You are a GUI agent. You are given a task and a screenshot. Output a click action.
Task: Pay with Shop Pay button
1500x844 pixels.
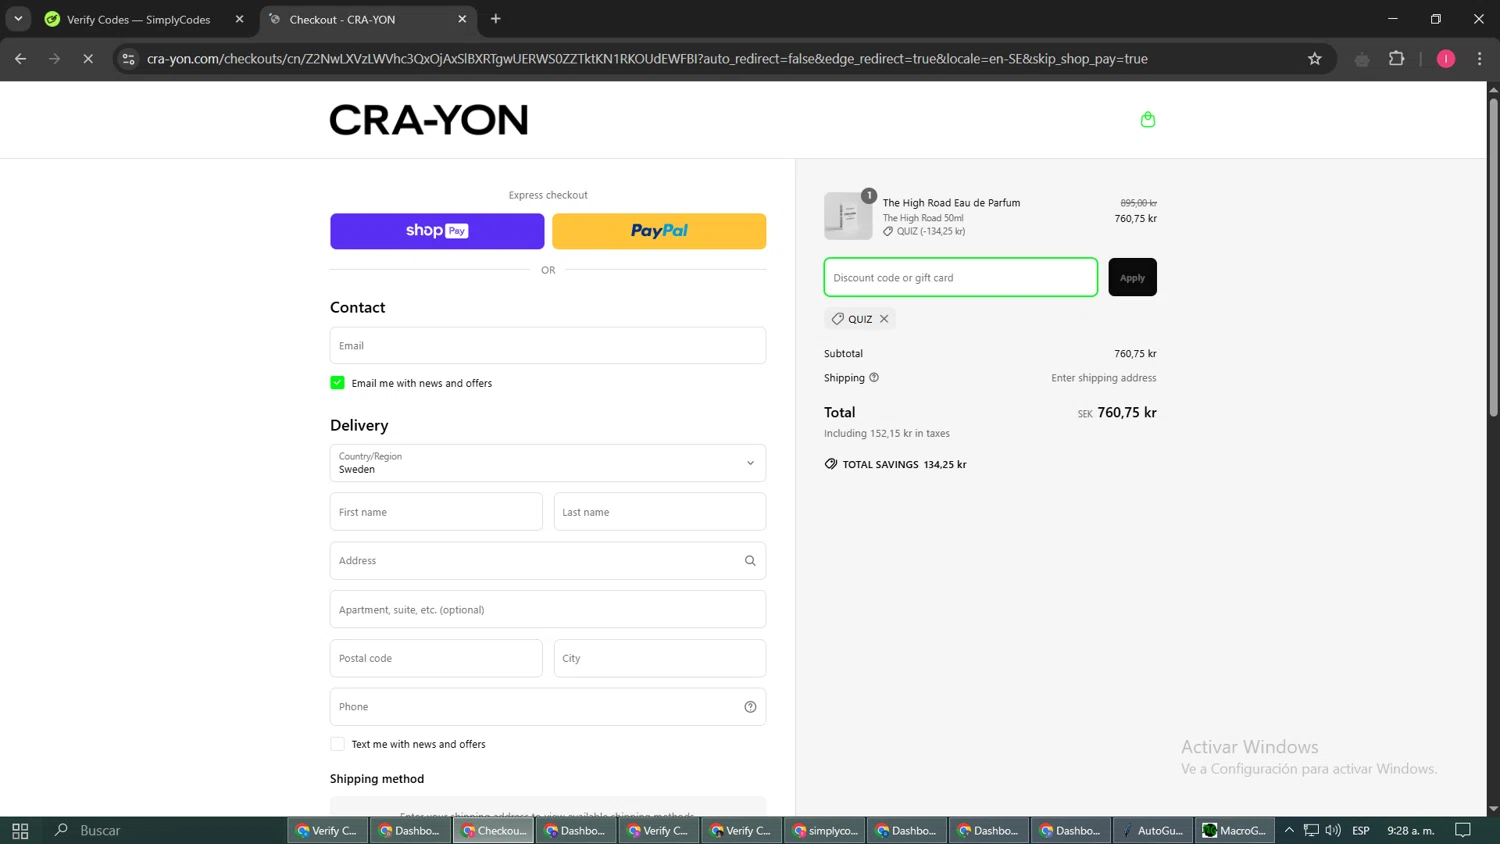point(437,231)
